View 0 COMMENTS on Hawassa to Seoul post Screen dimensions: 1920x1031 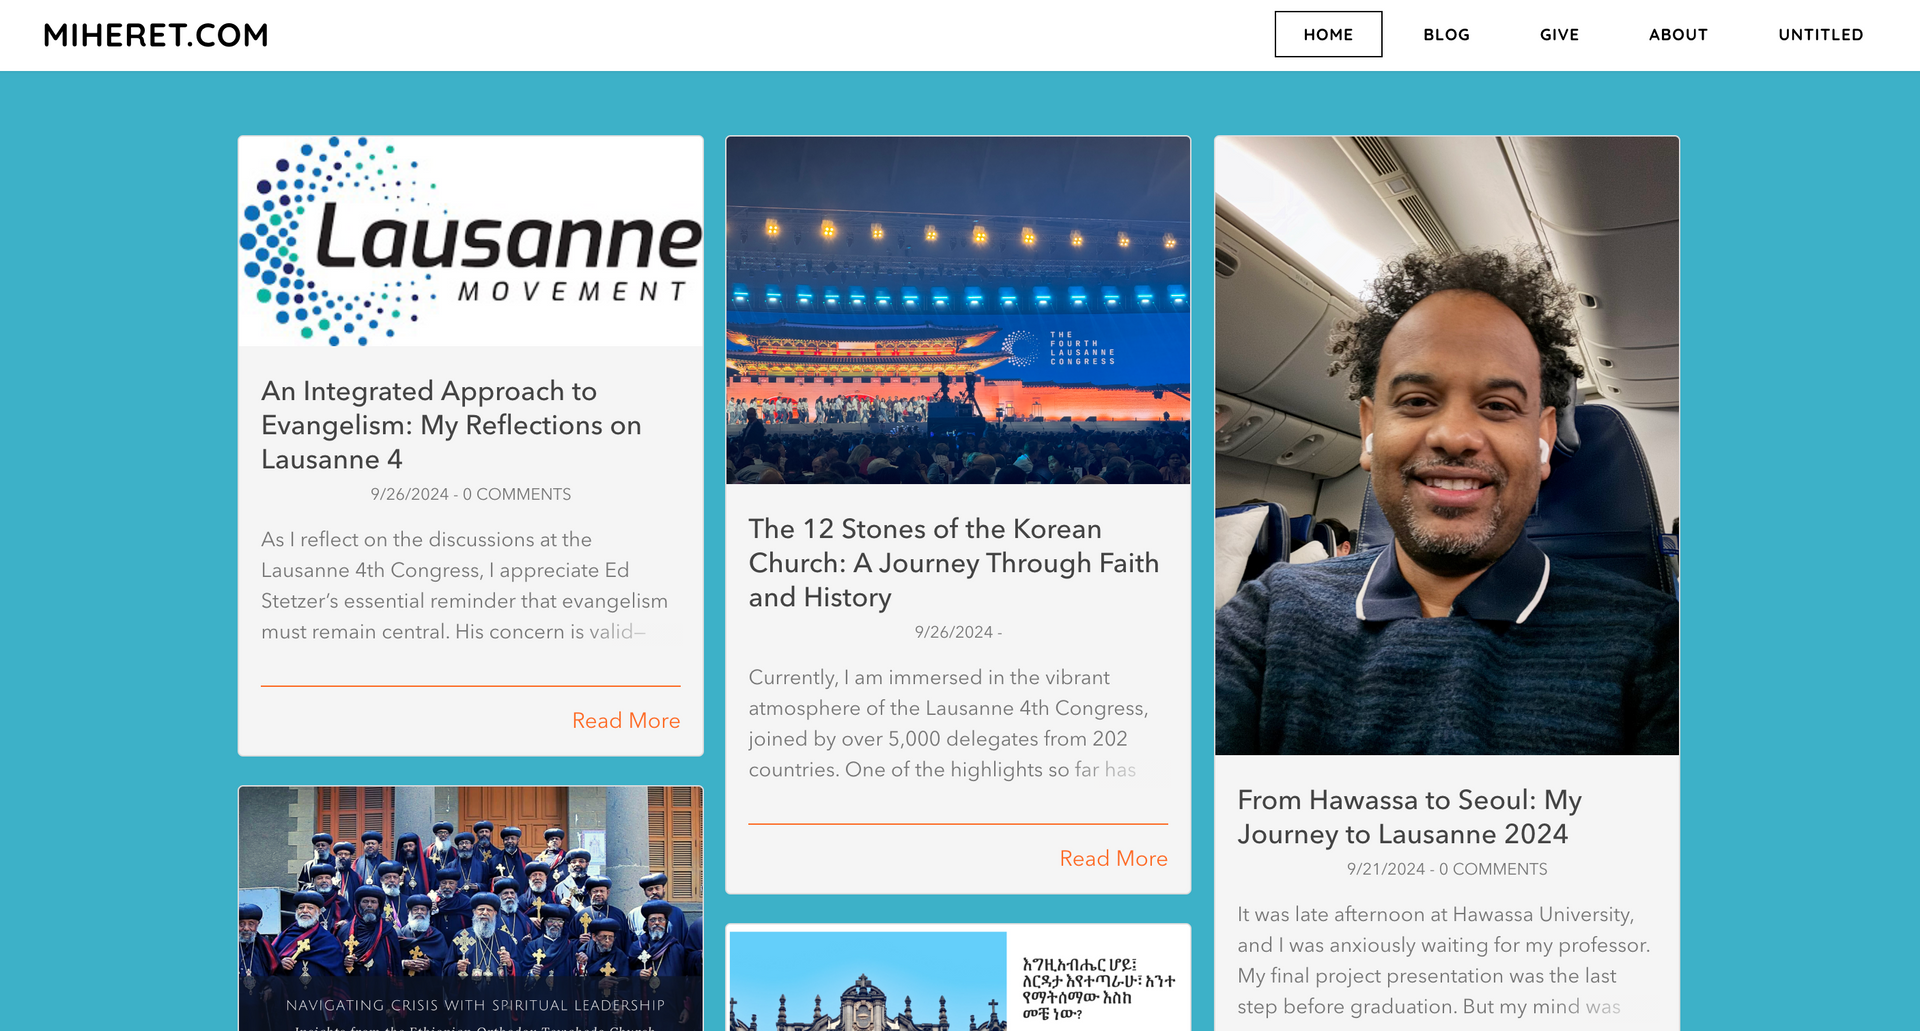1493,869
